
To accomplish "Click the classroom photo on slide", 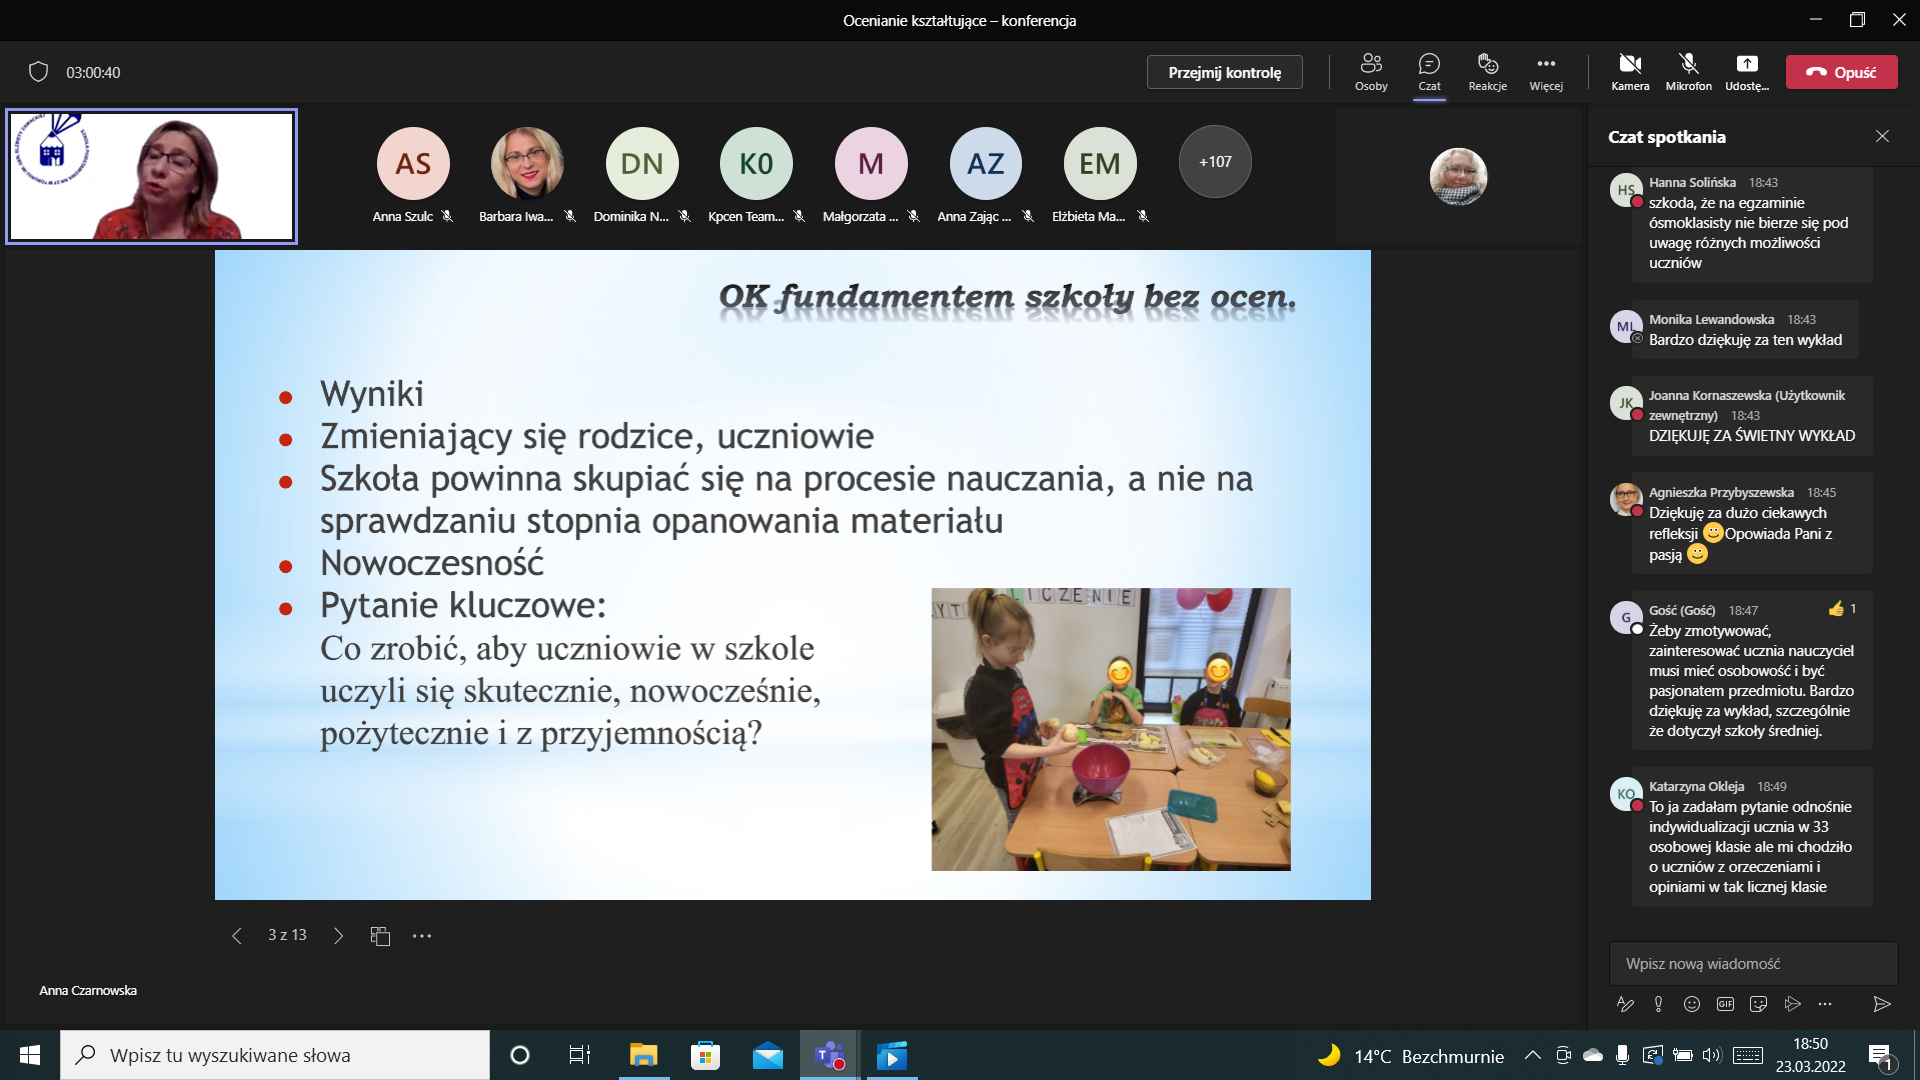I will (x=1111, y=729).
